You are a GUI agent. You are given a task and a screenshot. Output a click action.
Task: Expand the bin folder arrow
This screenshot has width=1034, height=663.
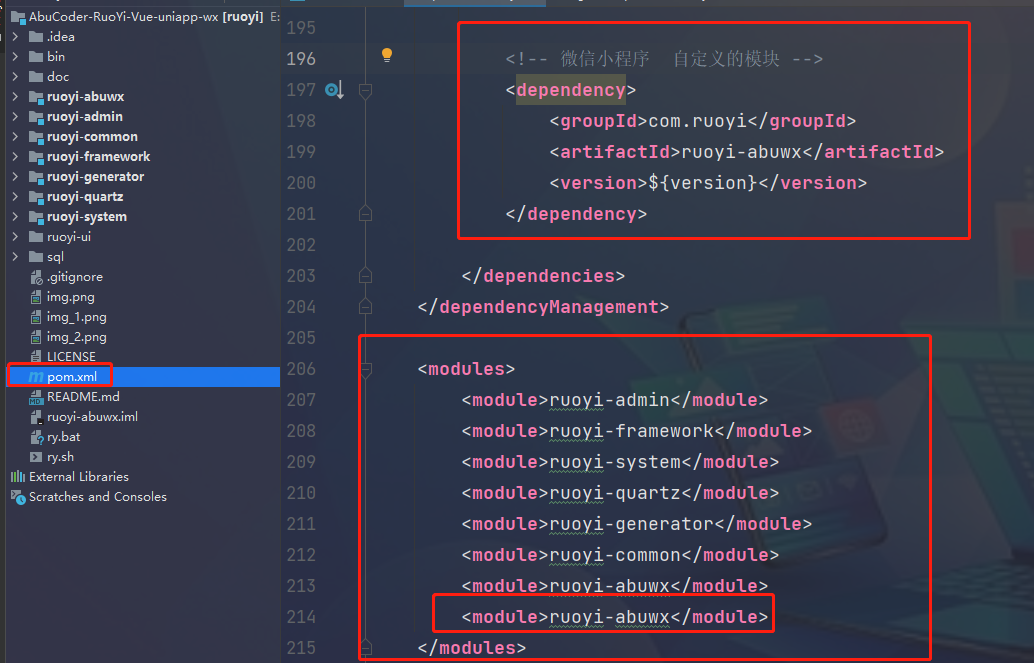click(x=15, y=57)
